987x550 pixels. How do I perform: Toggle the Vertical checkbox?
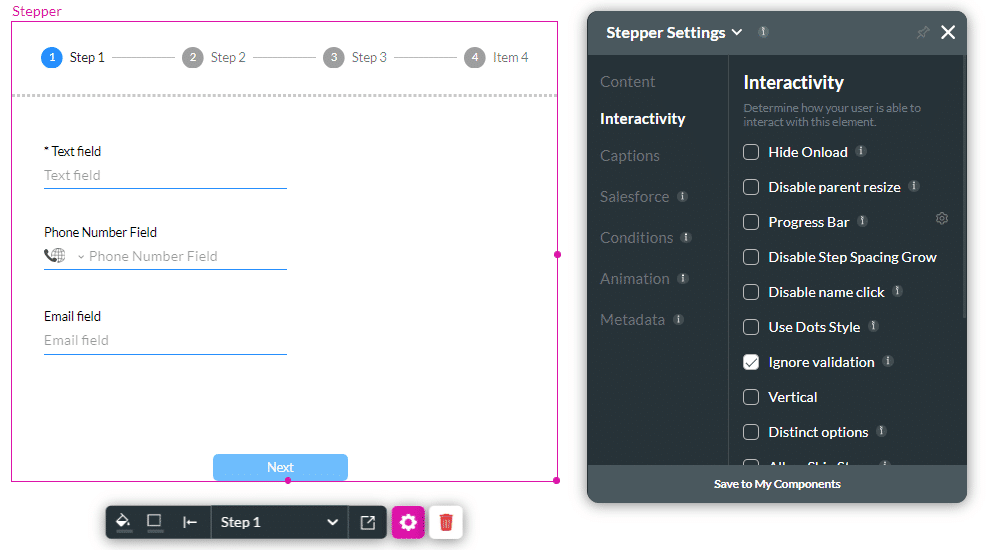[751, 397]
